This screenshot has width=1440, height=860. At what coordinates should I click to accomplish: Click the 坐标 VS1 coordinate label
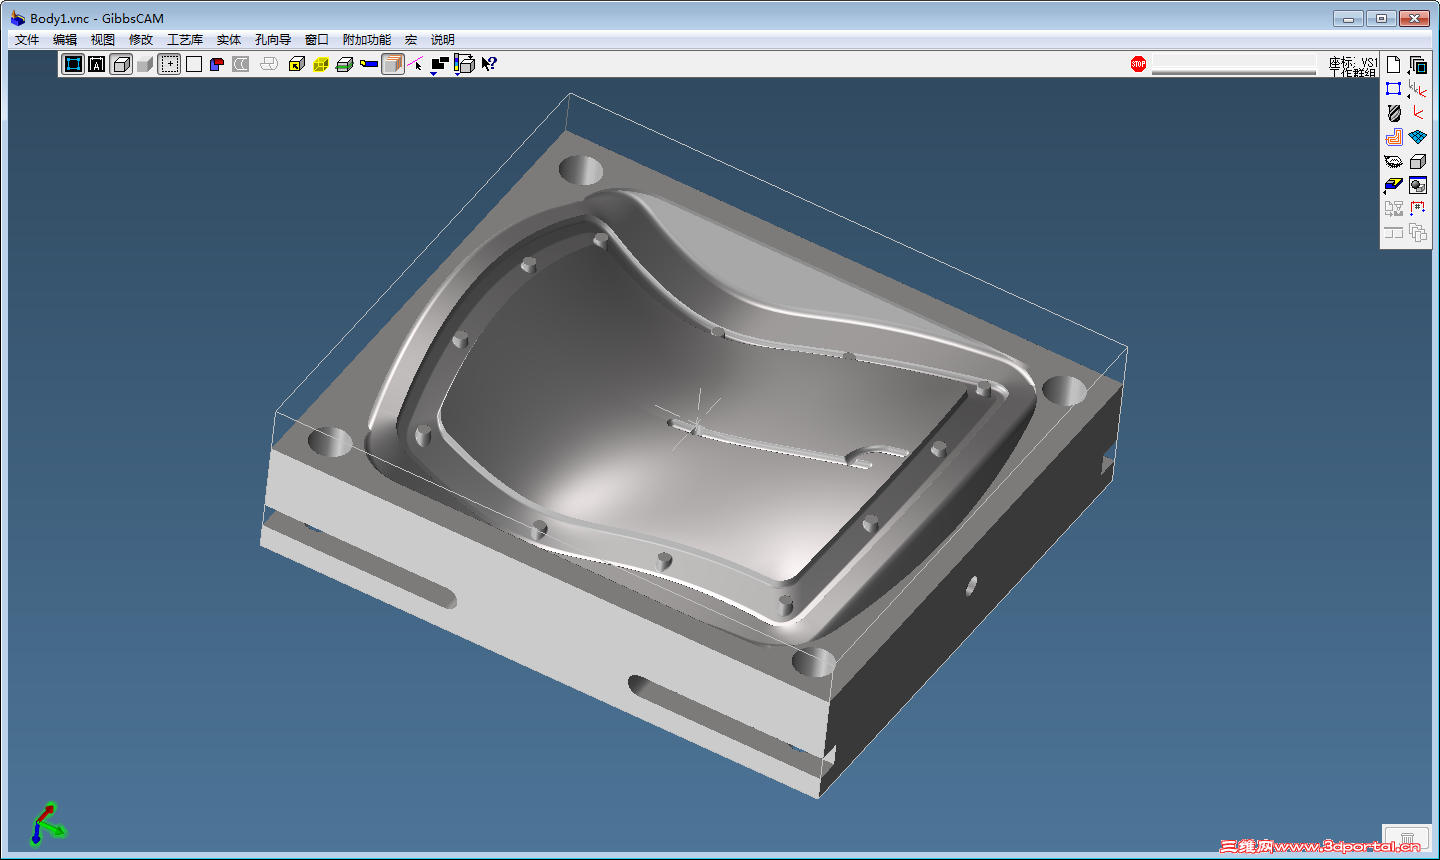coord(1353,62)
